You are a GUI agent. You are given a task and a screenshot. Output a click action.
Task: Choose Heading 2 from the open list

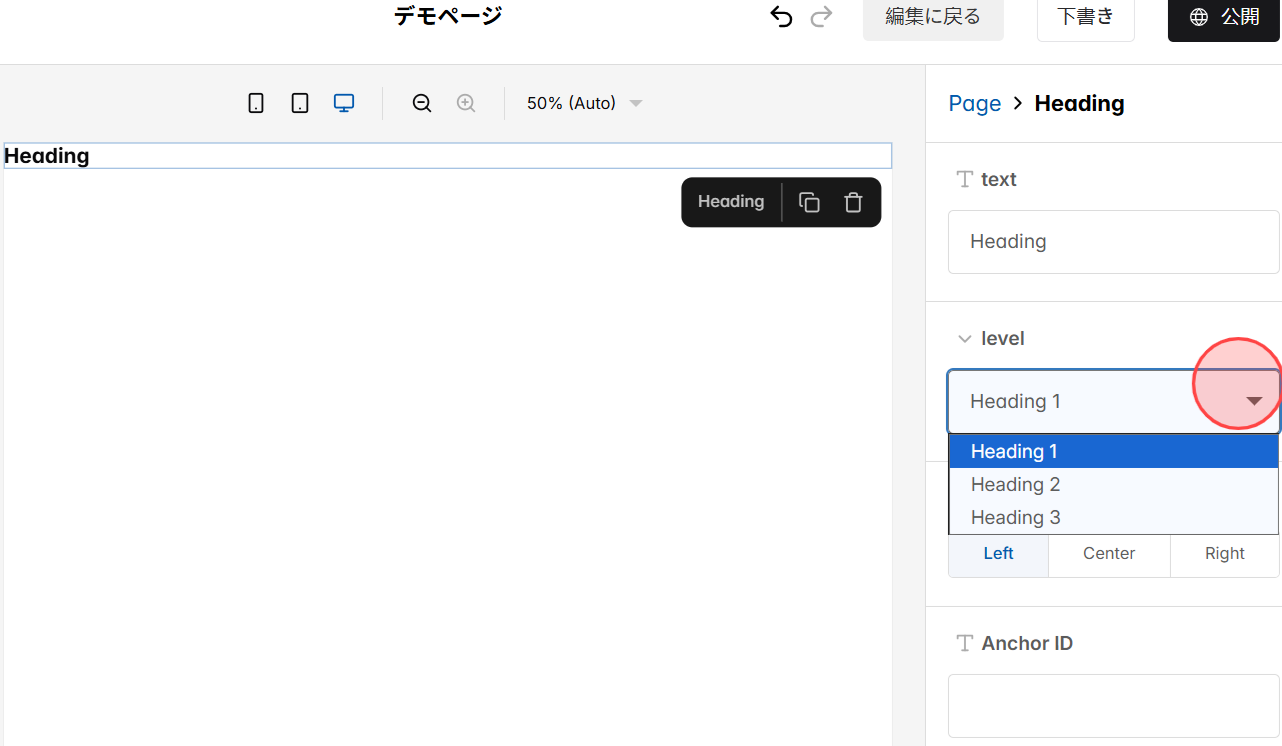(1015, 484)
